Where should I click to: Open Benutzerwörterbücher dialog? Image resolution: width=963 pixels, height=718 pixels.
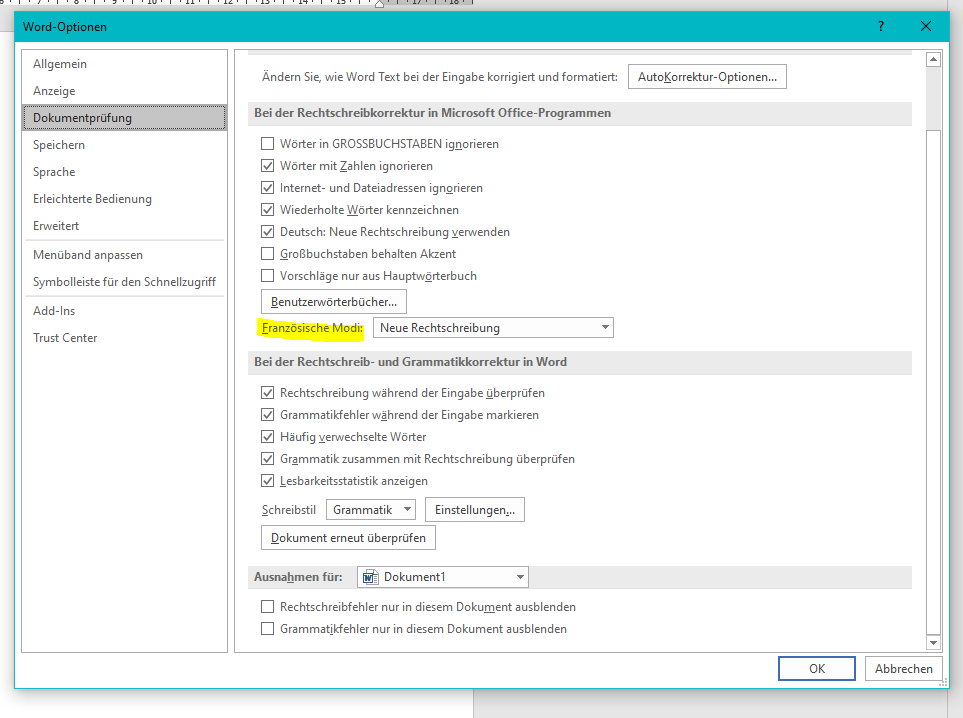click(x=333, y=302)
